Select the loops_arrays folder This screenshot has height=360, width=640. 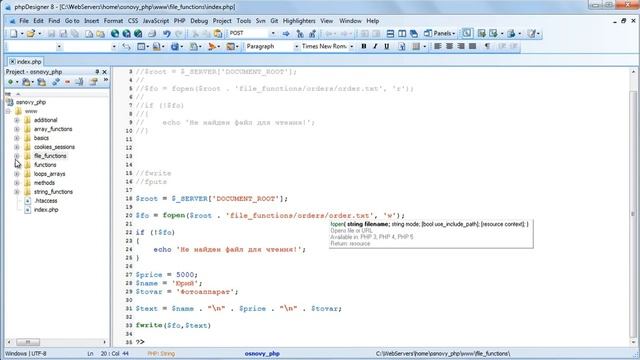tap(49, 174)
